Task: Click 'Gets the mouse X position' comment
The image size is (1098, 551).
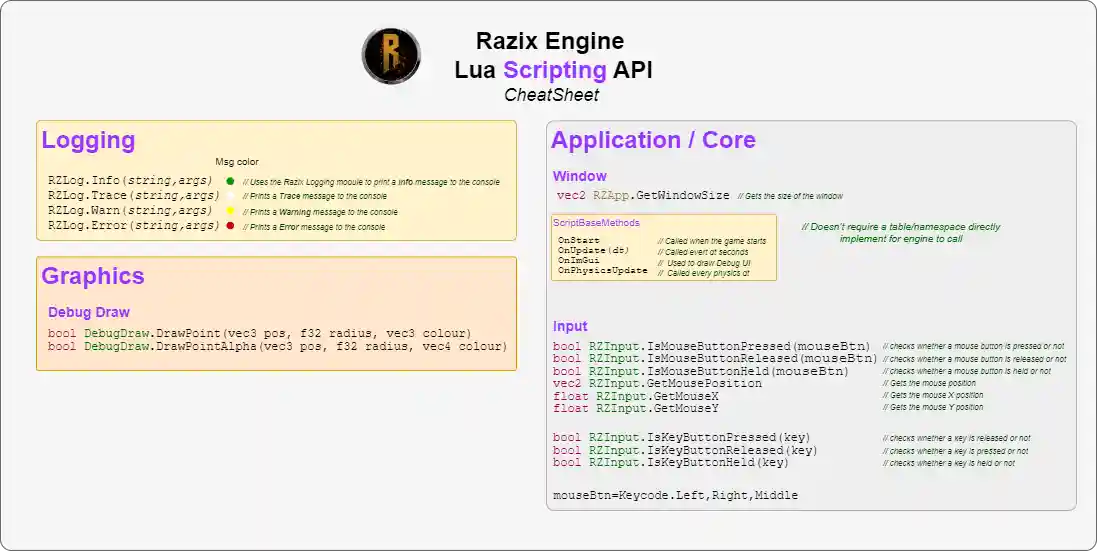Action: coord(933,396)
